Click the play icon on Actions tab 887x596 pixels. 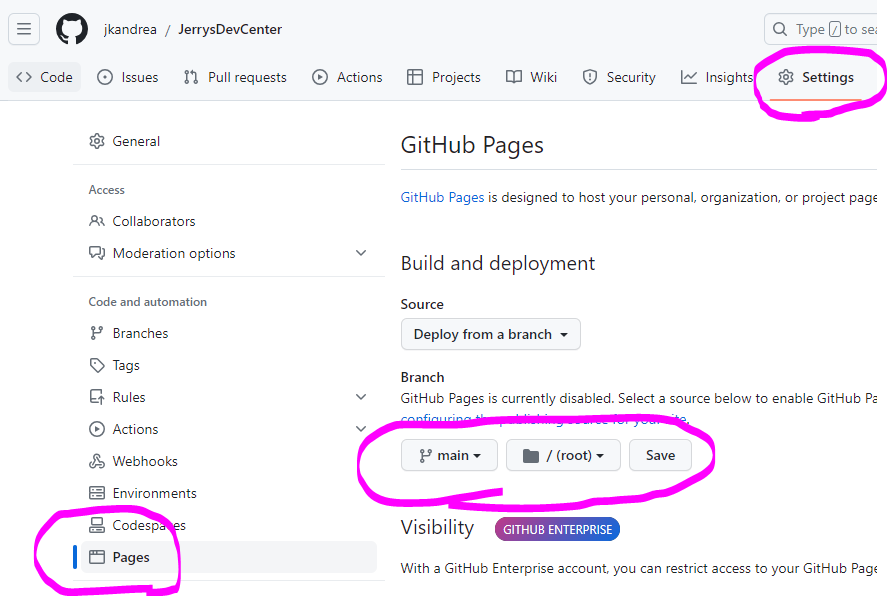pos(320,77)
